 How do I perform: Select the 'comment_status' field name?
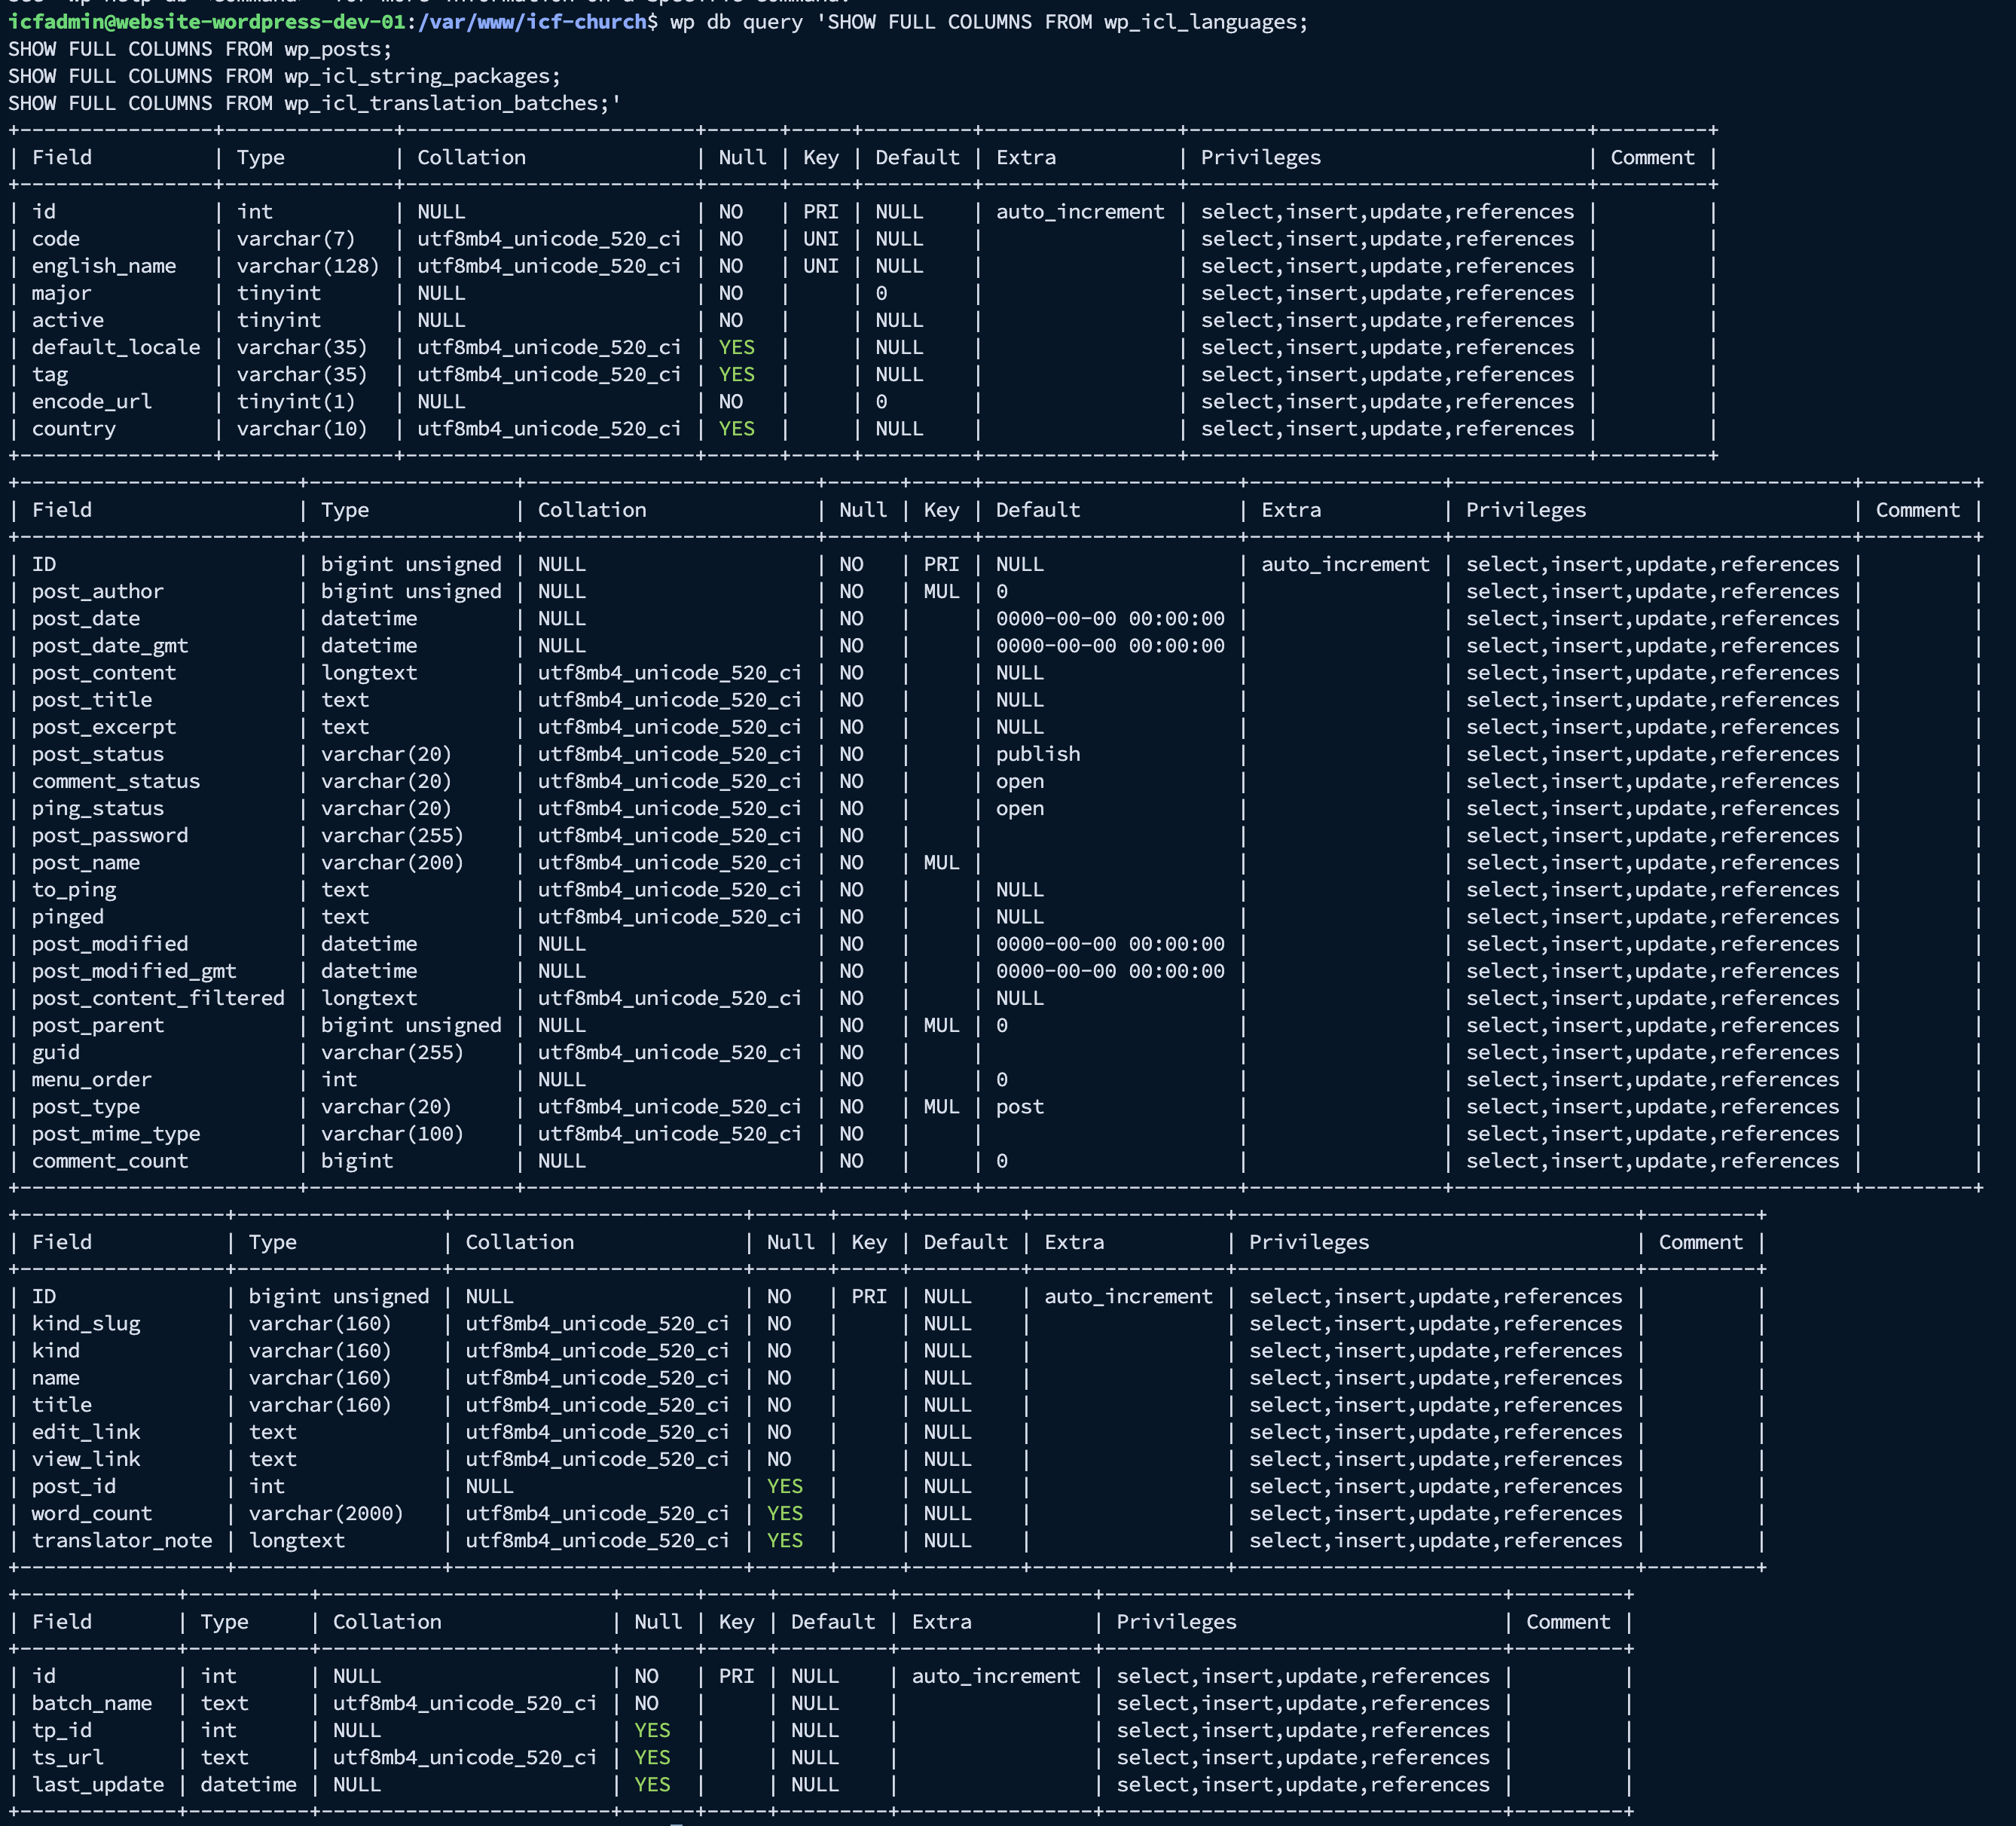point(116,781)
